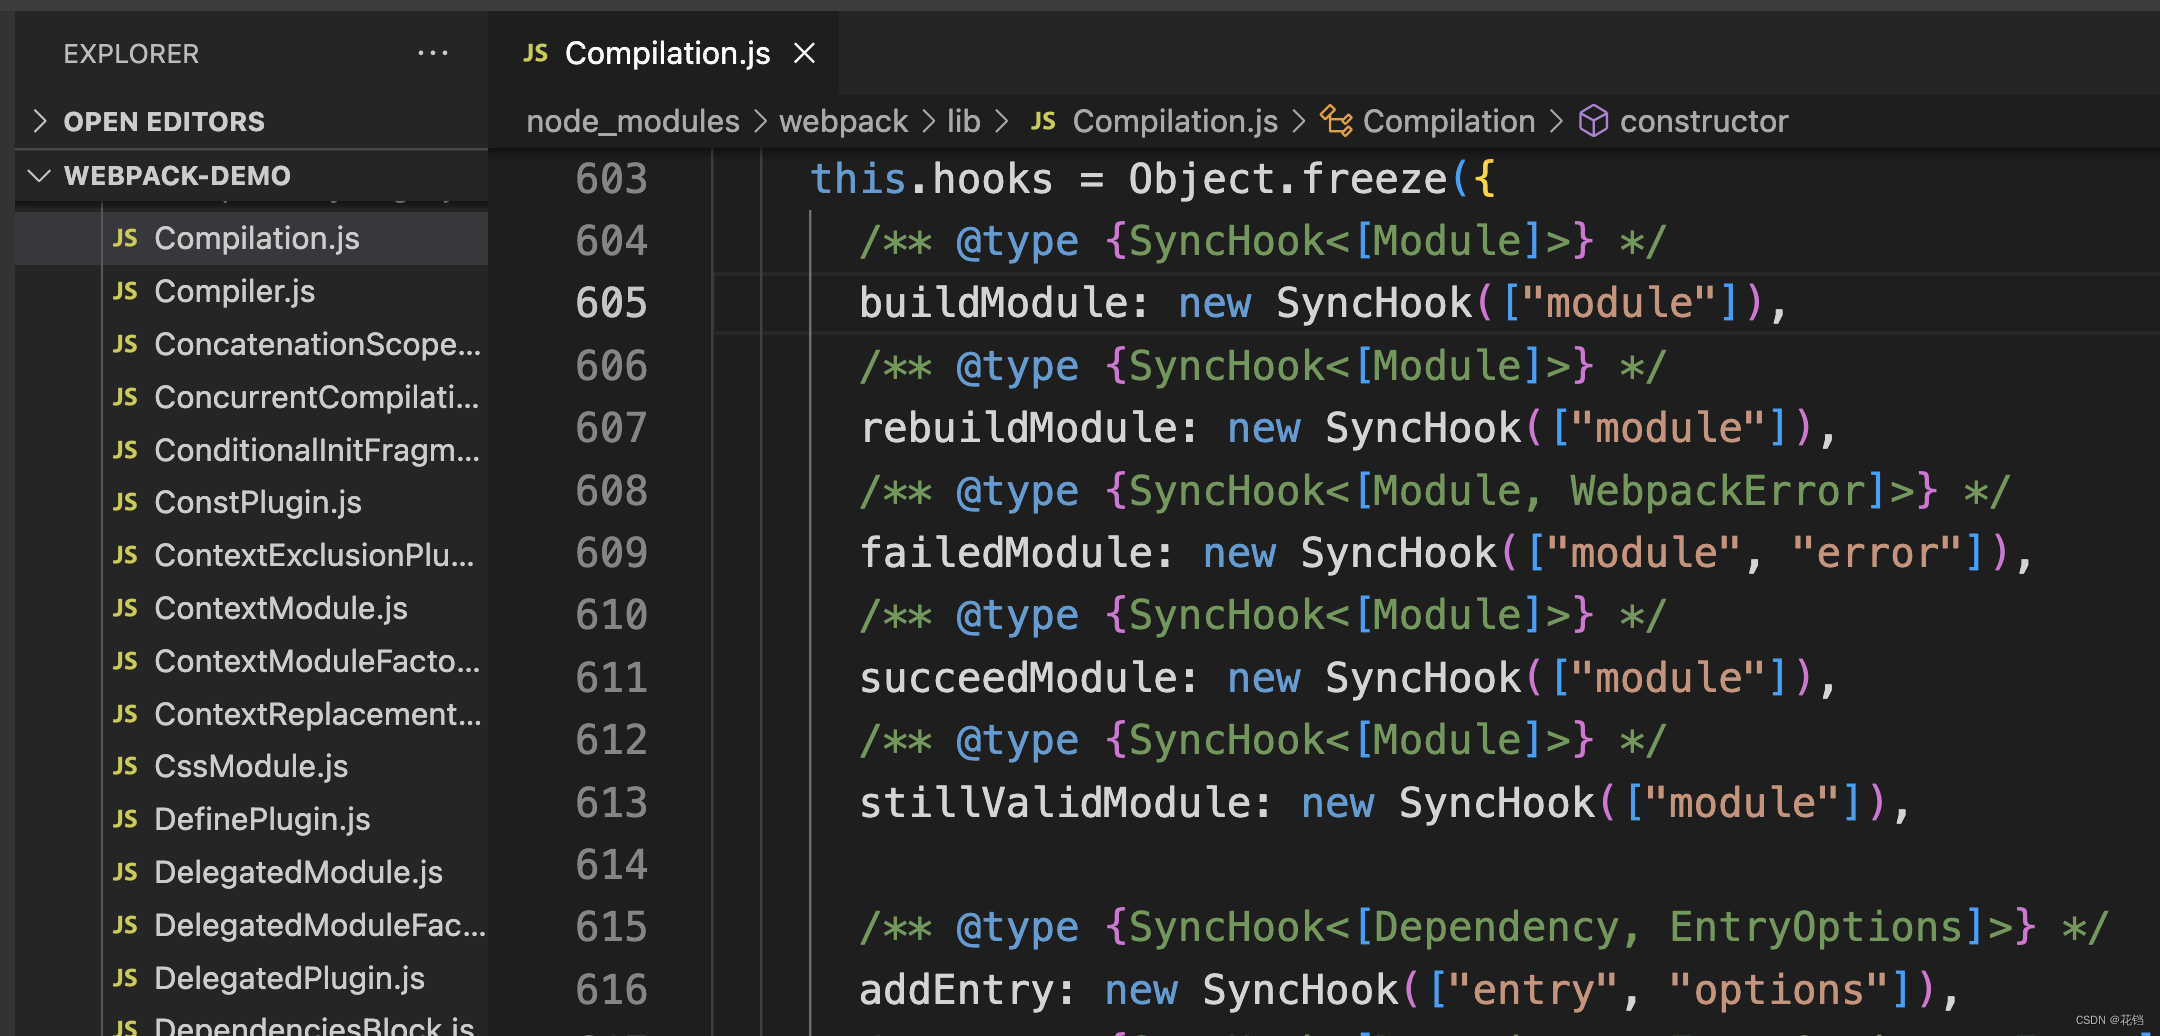Click the JS icon beside ConstPlugin.js
Viewport: 2160px width, 1036px height.
(125, 502)
